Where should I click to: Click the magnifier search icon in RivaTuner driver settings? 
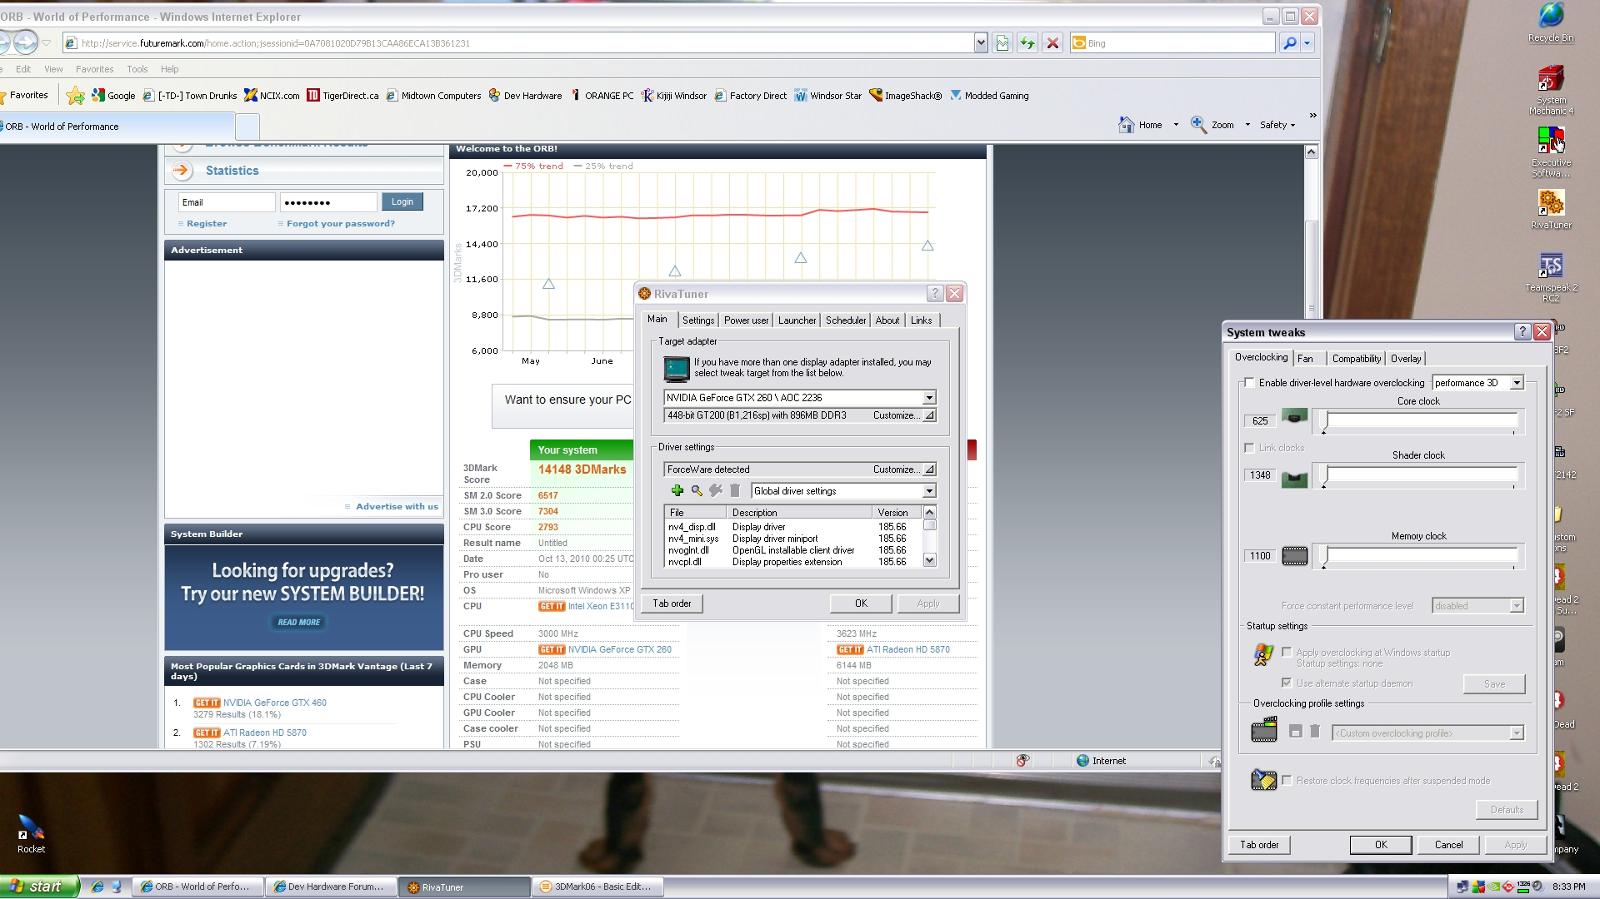point(697,491)
